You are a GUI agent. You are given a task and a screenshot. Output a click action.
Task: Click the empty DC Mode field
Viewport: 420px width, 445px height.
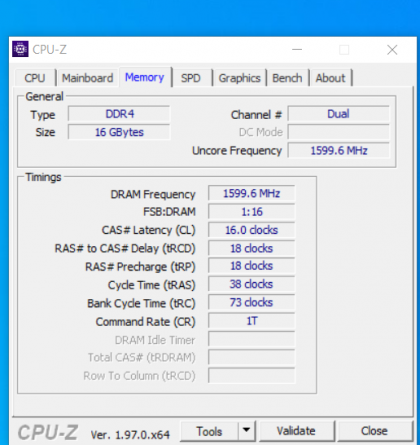coord(339,132)
